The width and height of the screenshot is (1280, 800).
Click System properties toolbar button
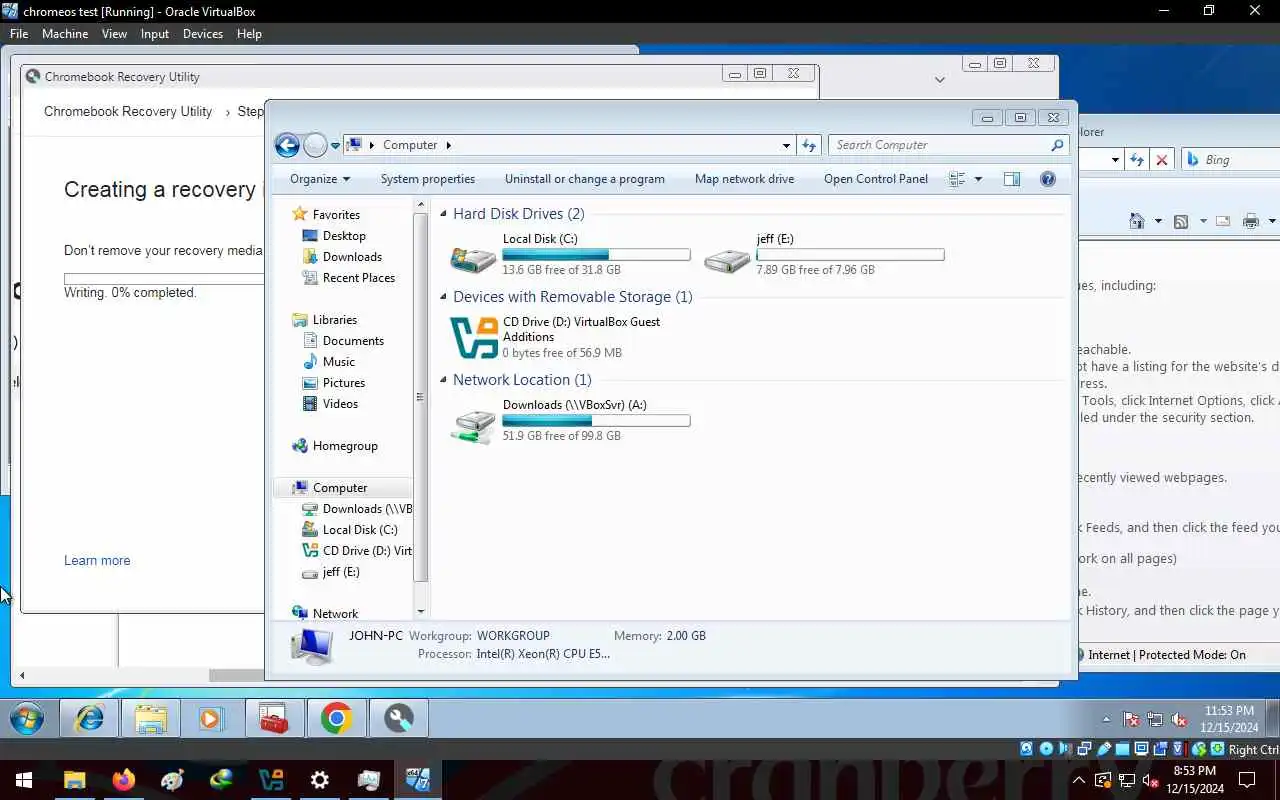pyautogui.click(x=428, y=179)
